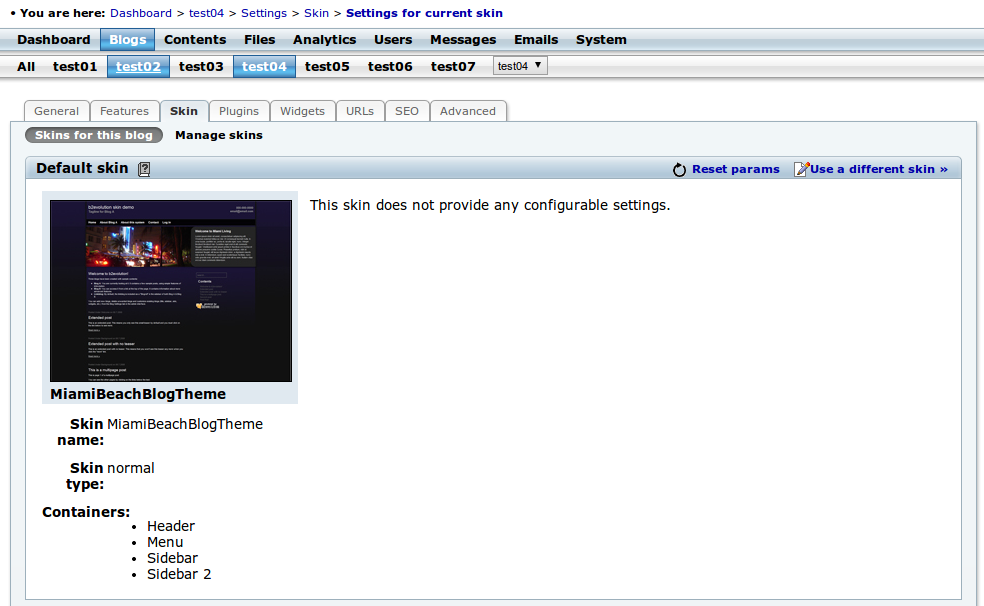This screenshot has height=606, width=984.
Task: Select blog test01
Action: coord(75,66)
